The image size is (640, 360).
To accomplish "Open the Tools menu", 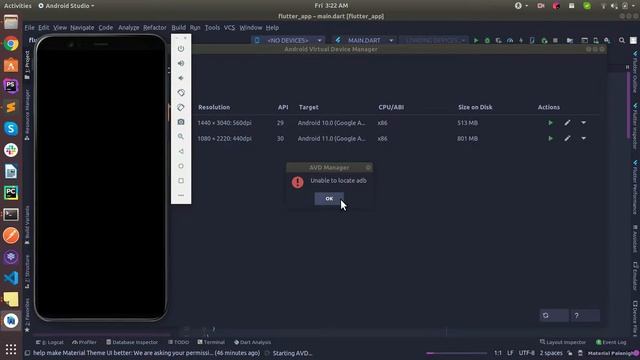I will click(x=212, y=28).
